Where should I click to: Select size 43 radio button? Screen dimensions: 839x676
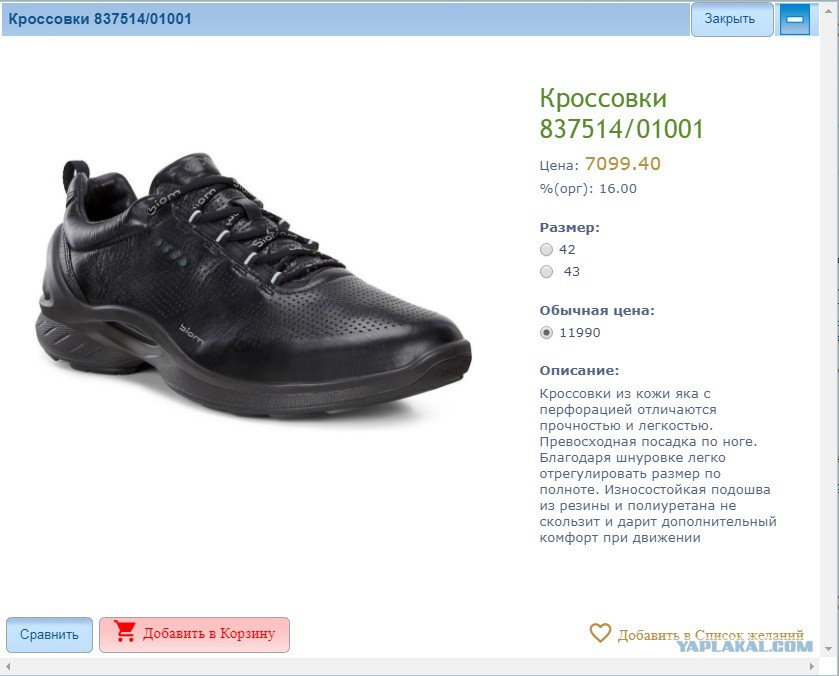click(x=546, y=272)
